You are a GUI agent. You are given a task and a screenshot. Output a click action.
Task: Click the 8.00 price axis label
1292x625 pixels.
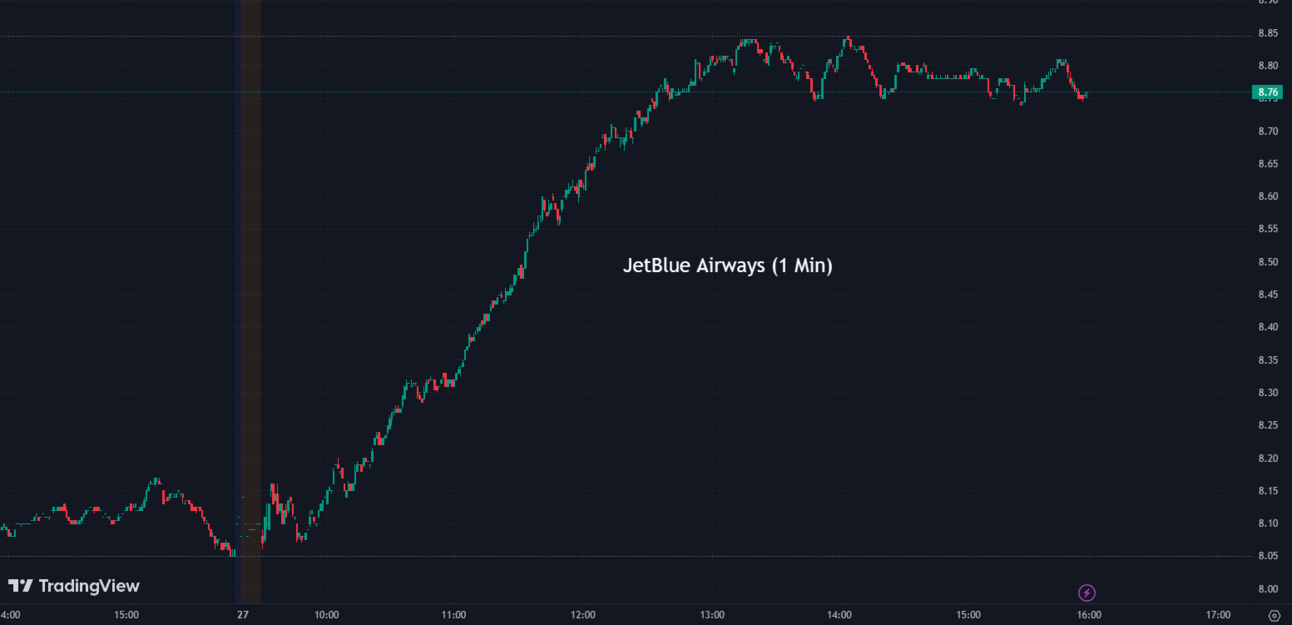point(1268,589)
